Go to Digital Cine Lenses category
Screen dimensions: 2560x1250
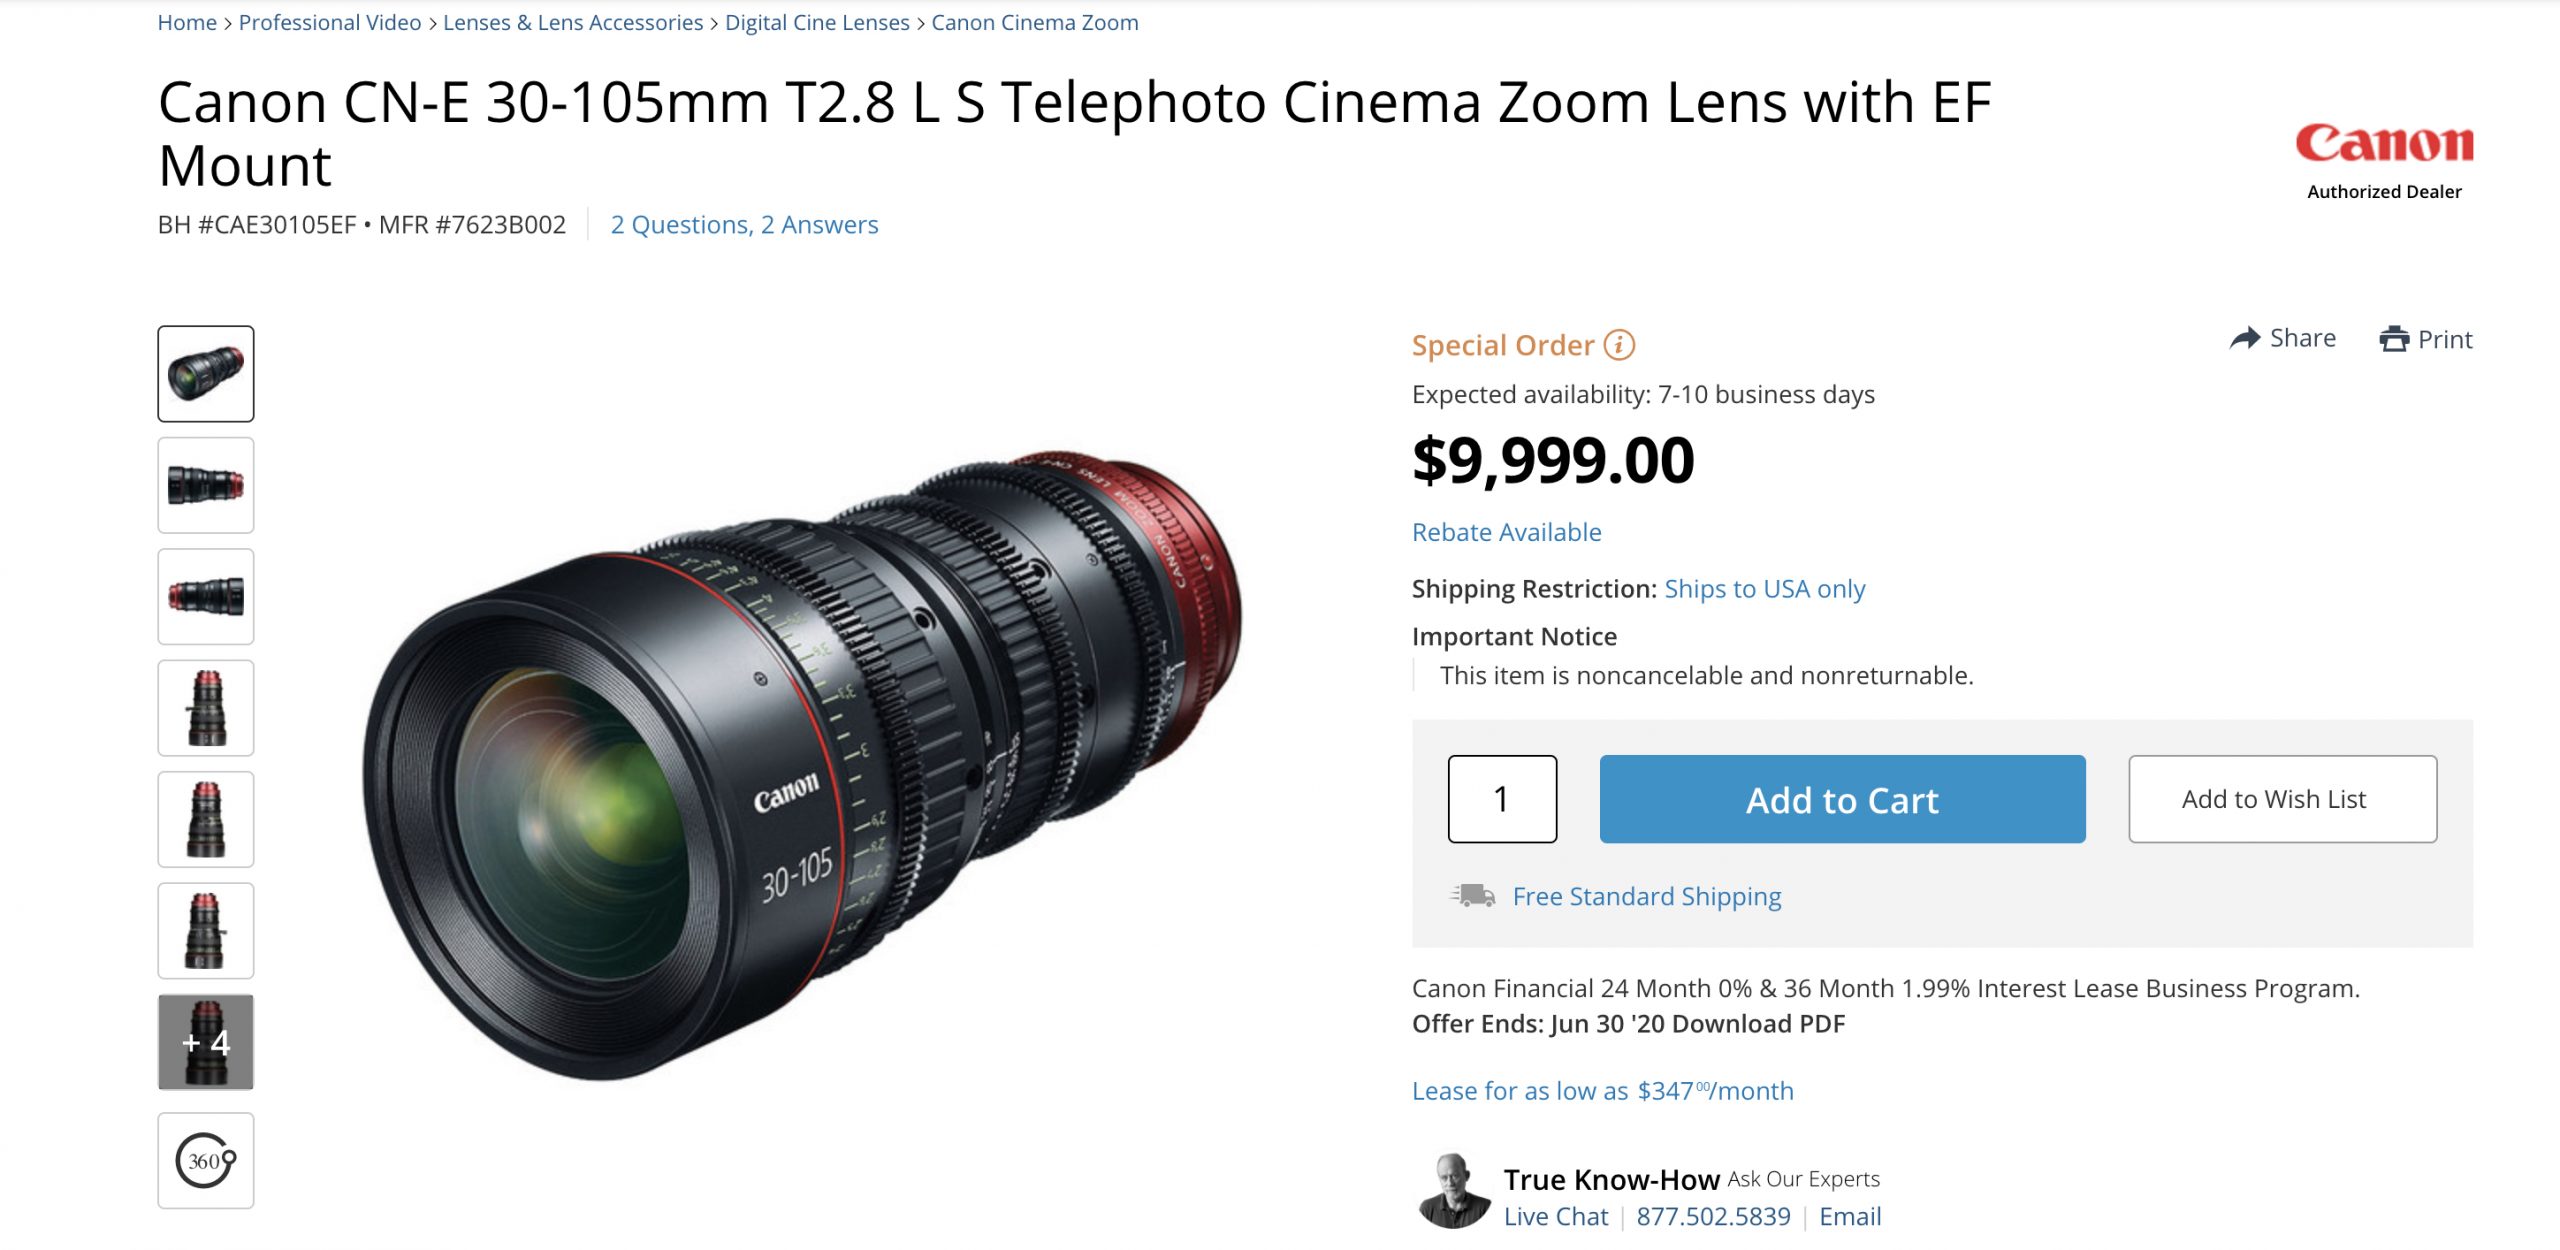(x=816, y=22)
